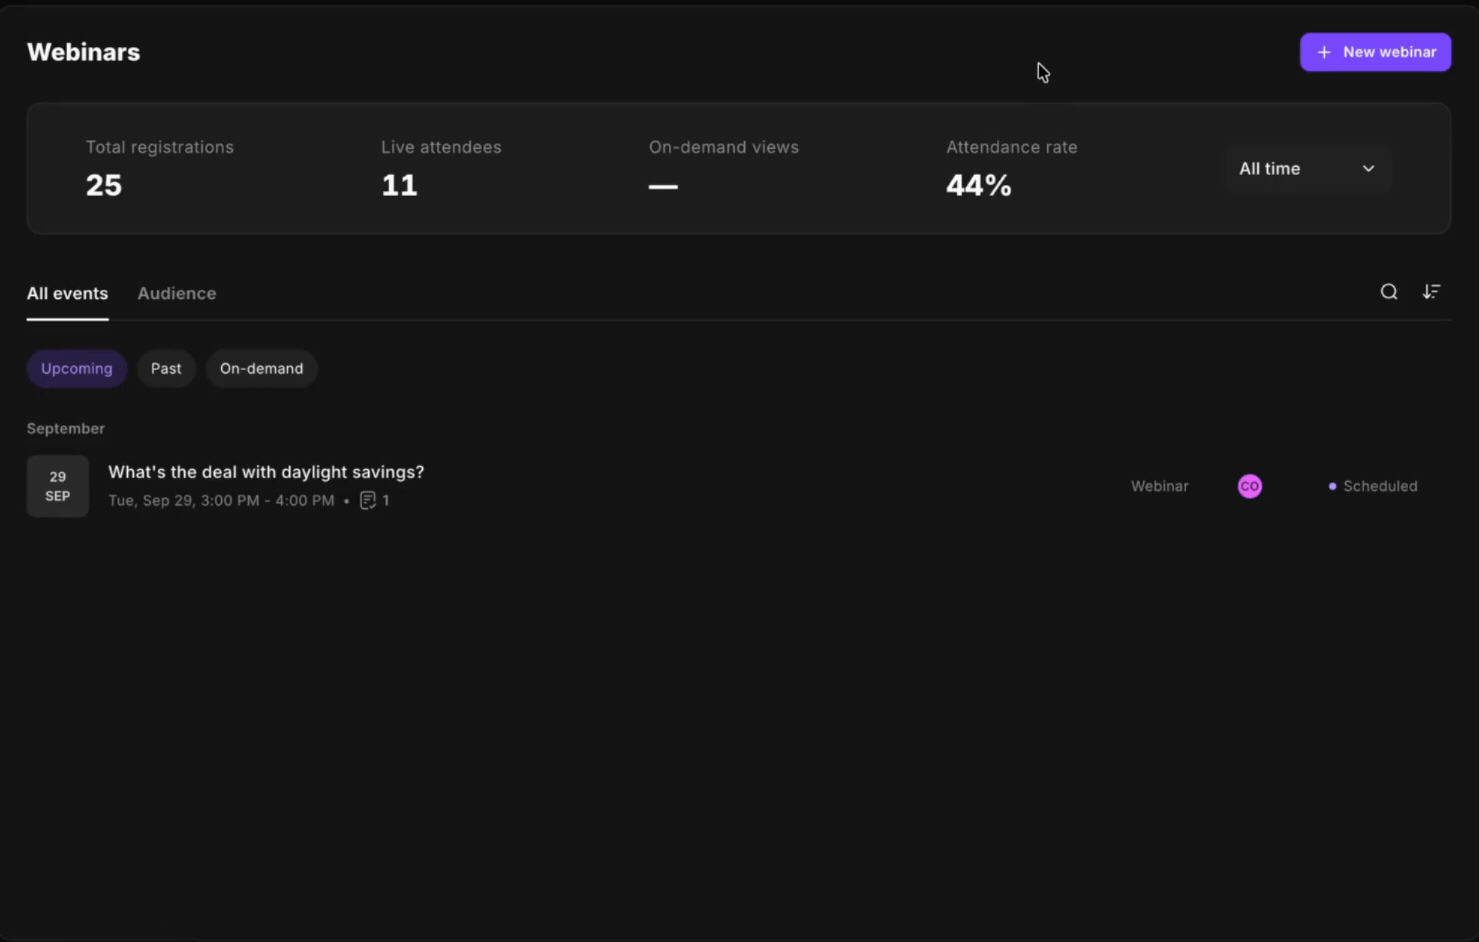Image resolution: width=1479 pixels, height=942 pixels.
Task: Click the Webinars page heading
Action: click(x=84, y=52)
